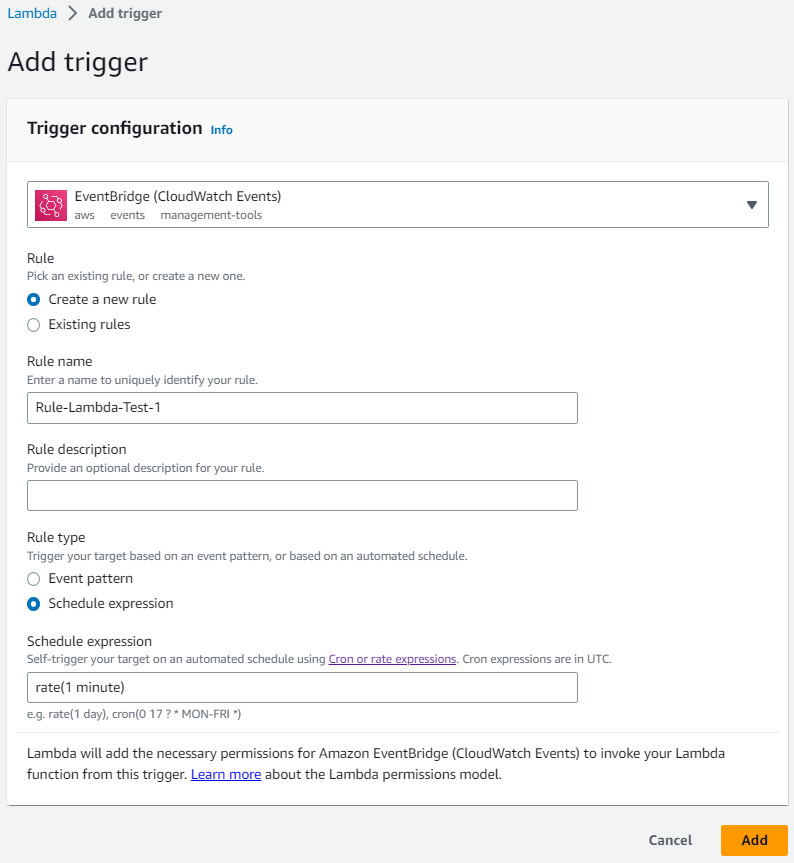The image size is (794, 863).
Task: Go to Lambda breadcrumb link
Action: [x=32, y=14]
